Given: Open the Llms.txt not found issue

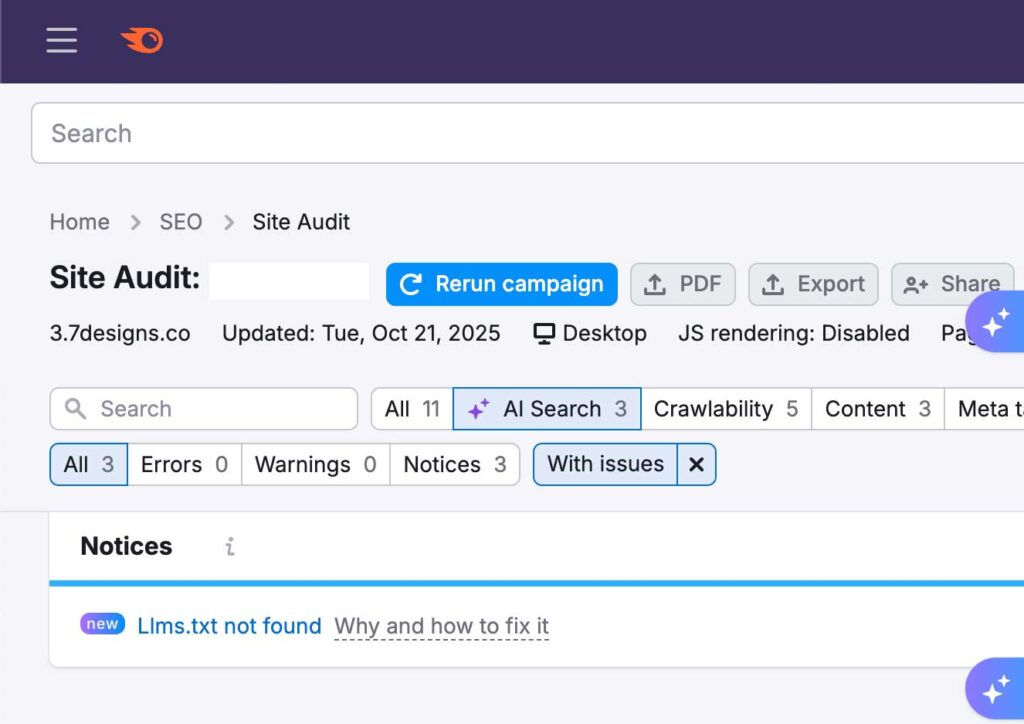Looking at the screenshot, I should pyautogui.click(x=229, y=626).
